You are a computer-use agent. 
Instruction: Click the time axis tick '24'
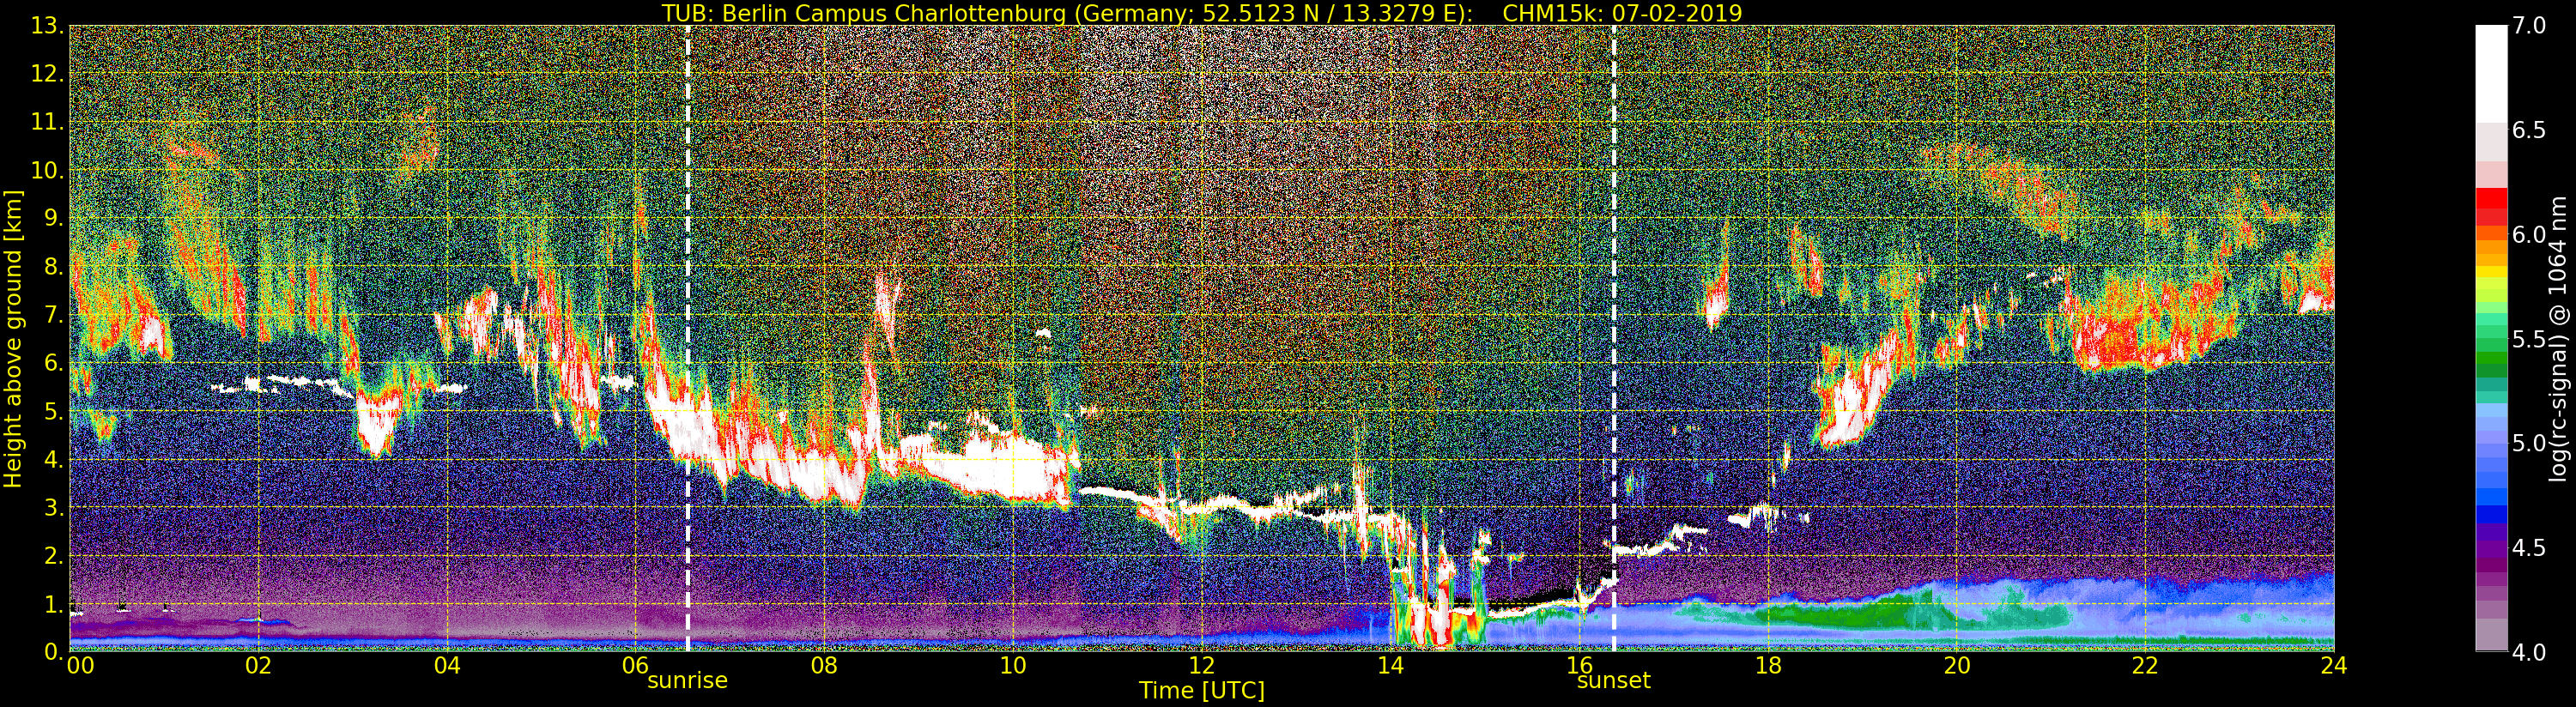pyautogui.click(x=2334, y=666)
